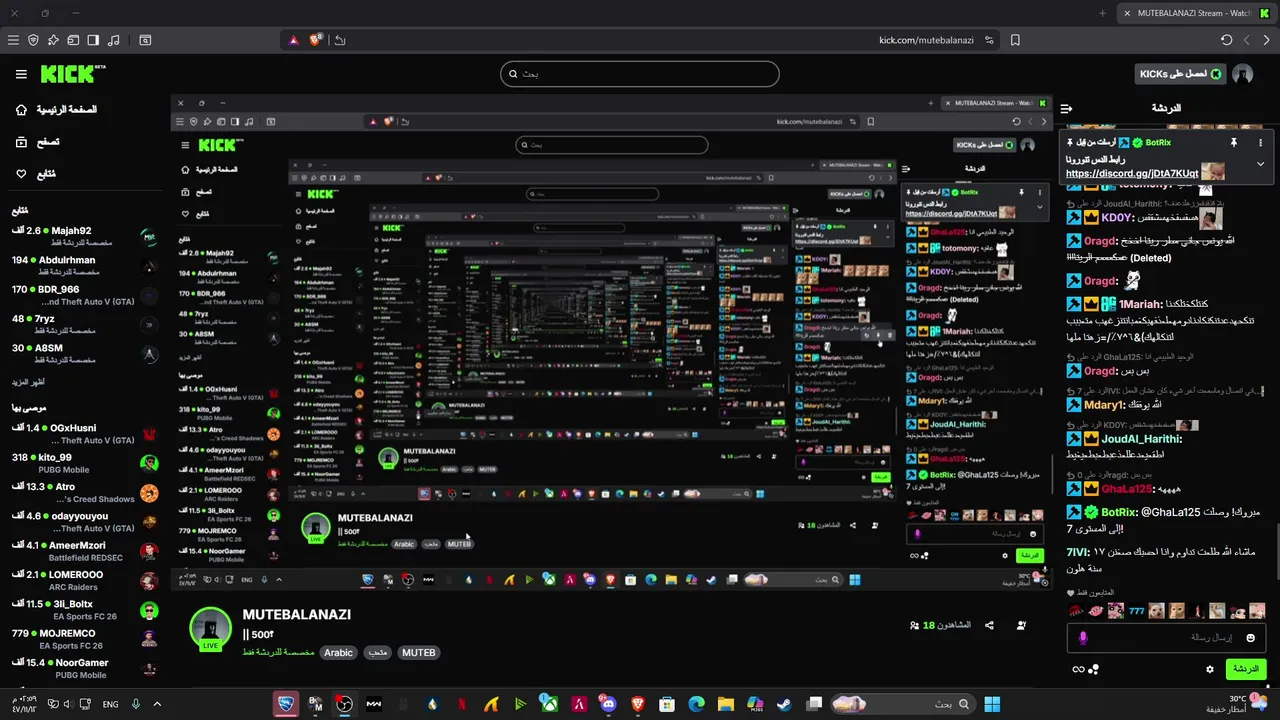Open the Kick hamburger menu
The image size is (1280, 720).
coord(21,74)
